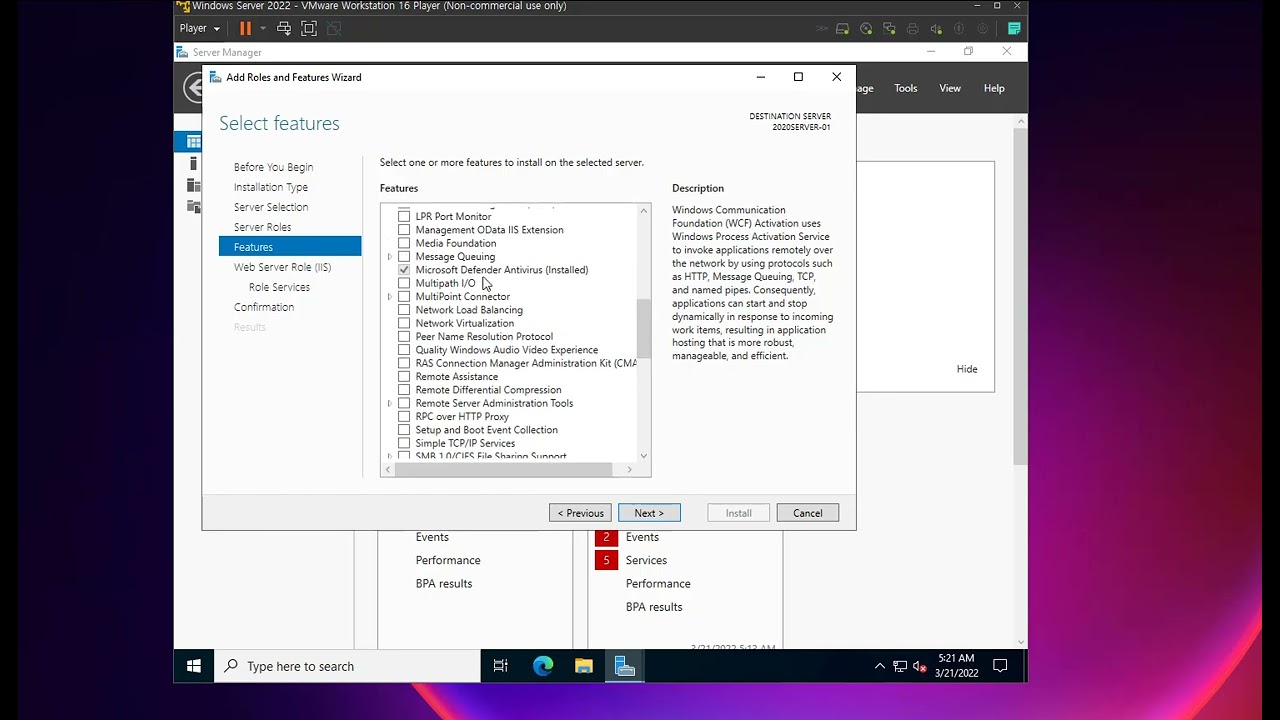This screenshot has width=1280, height=720.
Task: Open the network status tray icon
Action: [x=900, y=666]
